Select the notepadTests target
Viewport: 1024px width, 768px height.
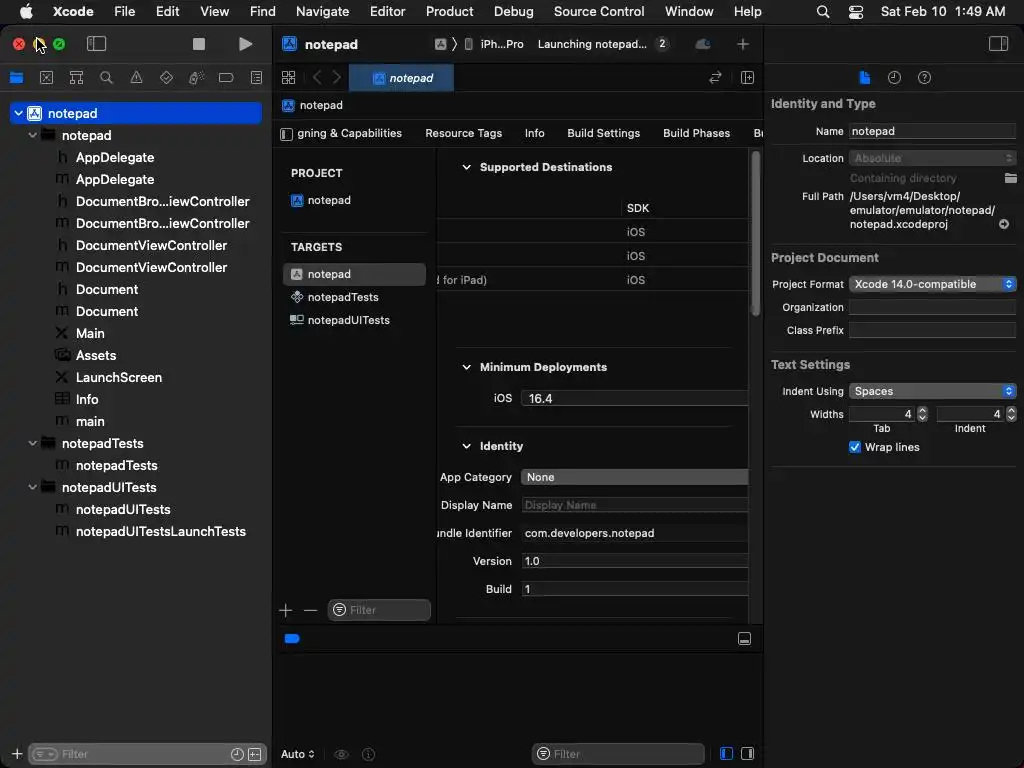pos(355,297)
